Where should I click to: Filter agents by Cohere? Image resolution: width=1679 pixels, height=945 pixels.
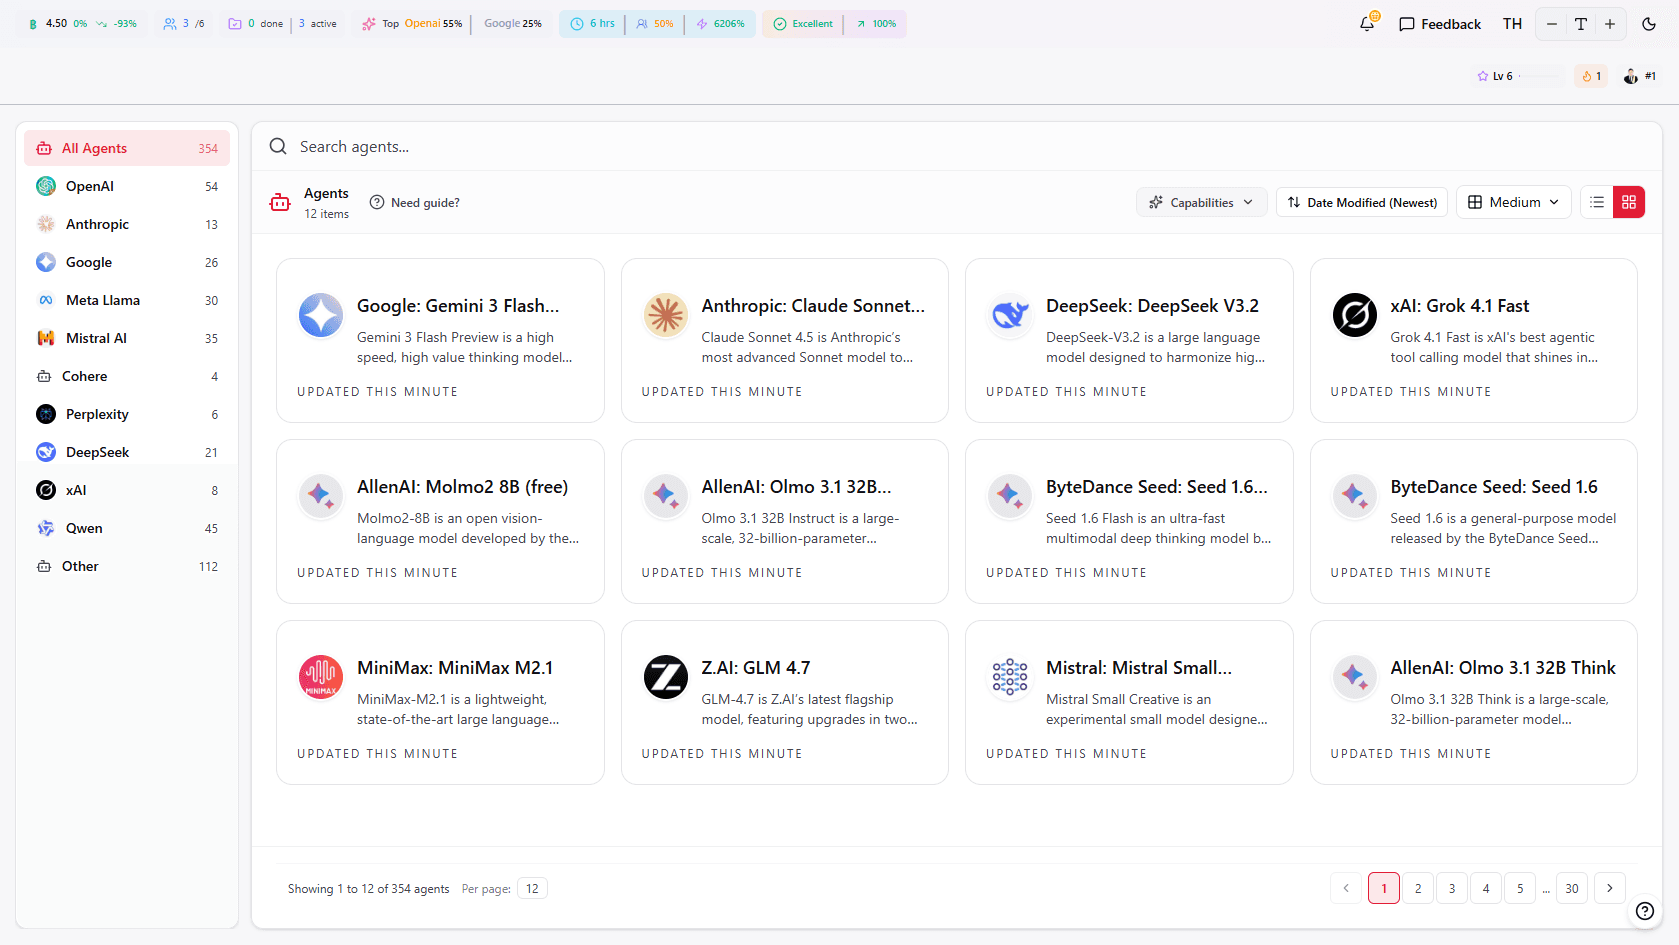pos(127,376)
